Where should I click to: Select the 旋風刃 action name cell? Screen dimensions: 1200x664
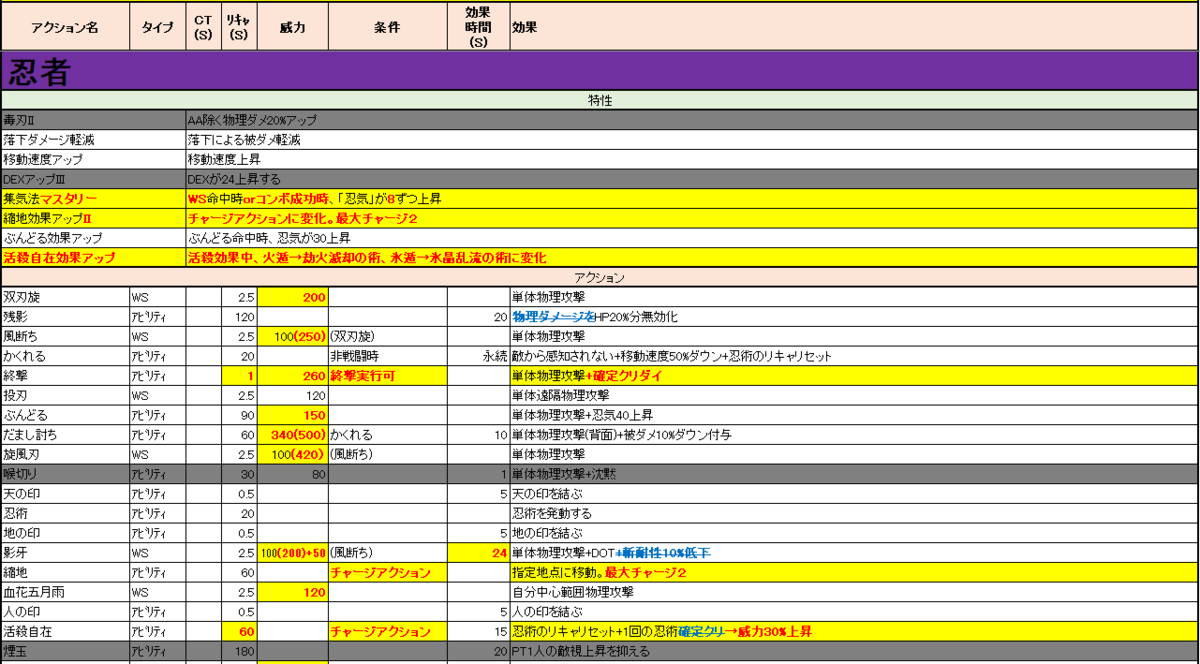pos(65,455)
